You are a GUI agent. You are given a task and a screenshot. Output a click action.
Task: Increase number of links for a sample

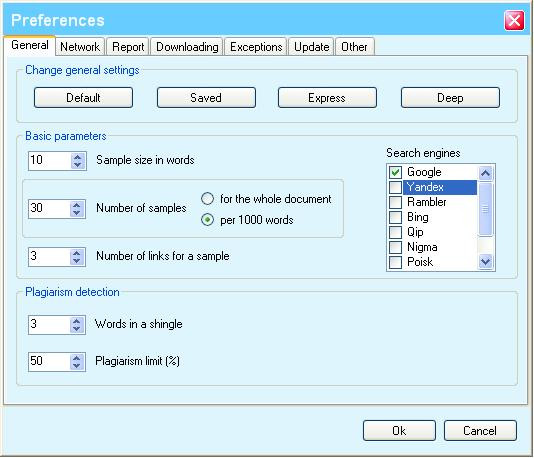(x=77, y=253)
